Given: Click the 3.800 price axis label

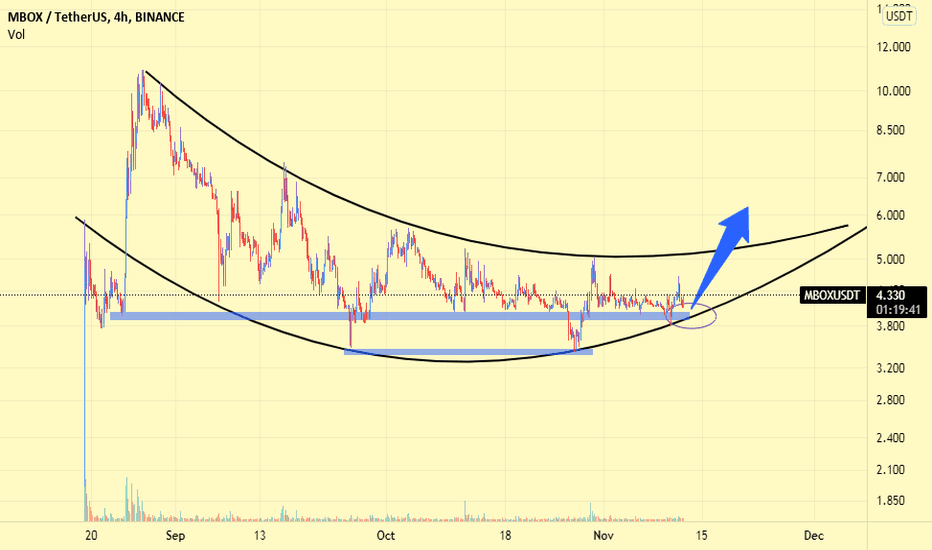Looking at the screenshot, I should coord(890,326).
